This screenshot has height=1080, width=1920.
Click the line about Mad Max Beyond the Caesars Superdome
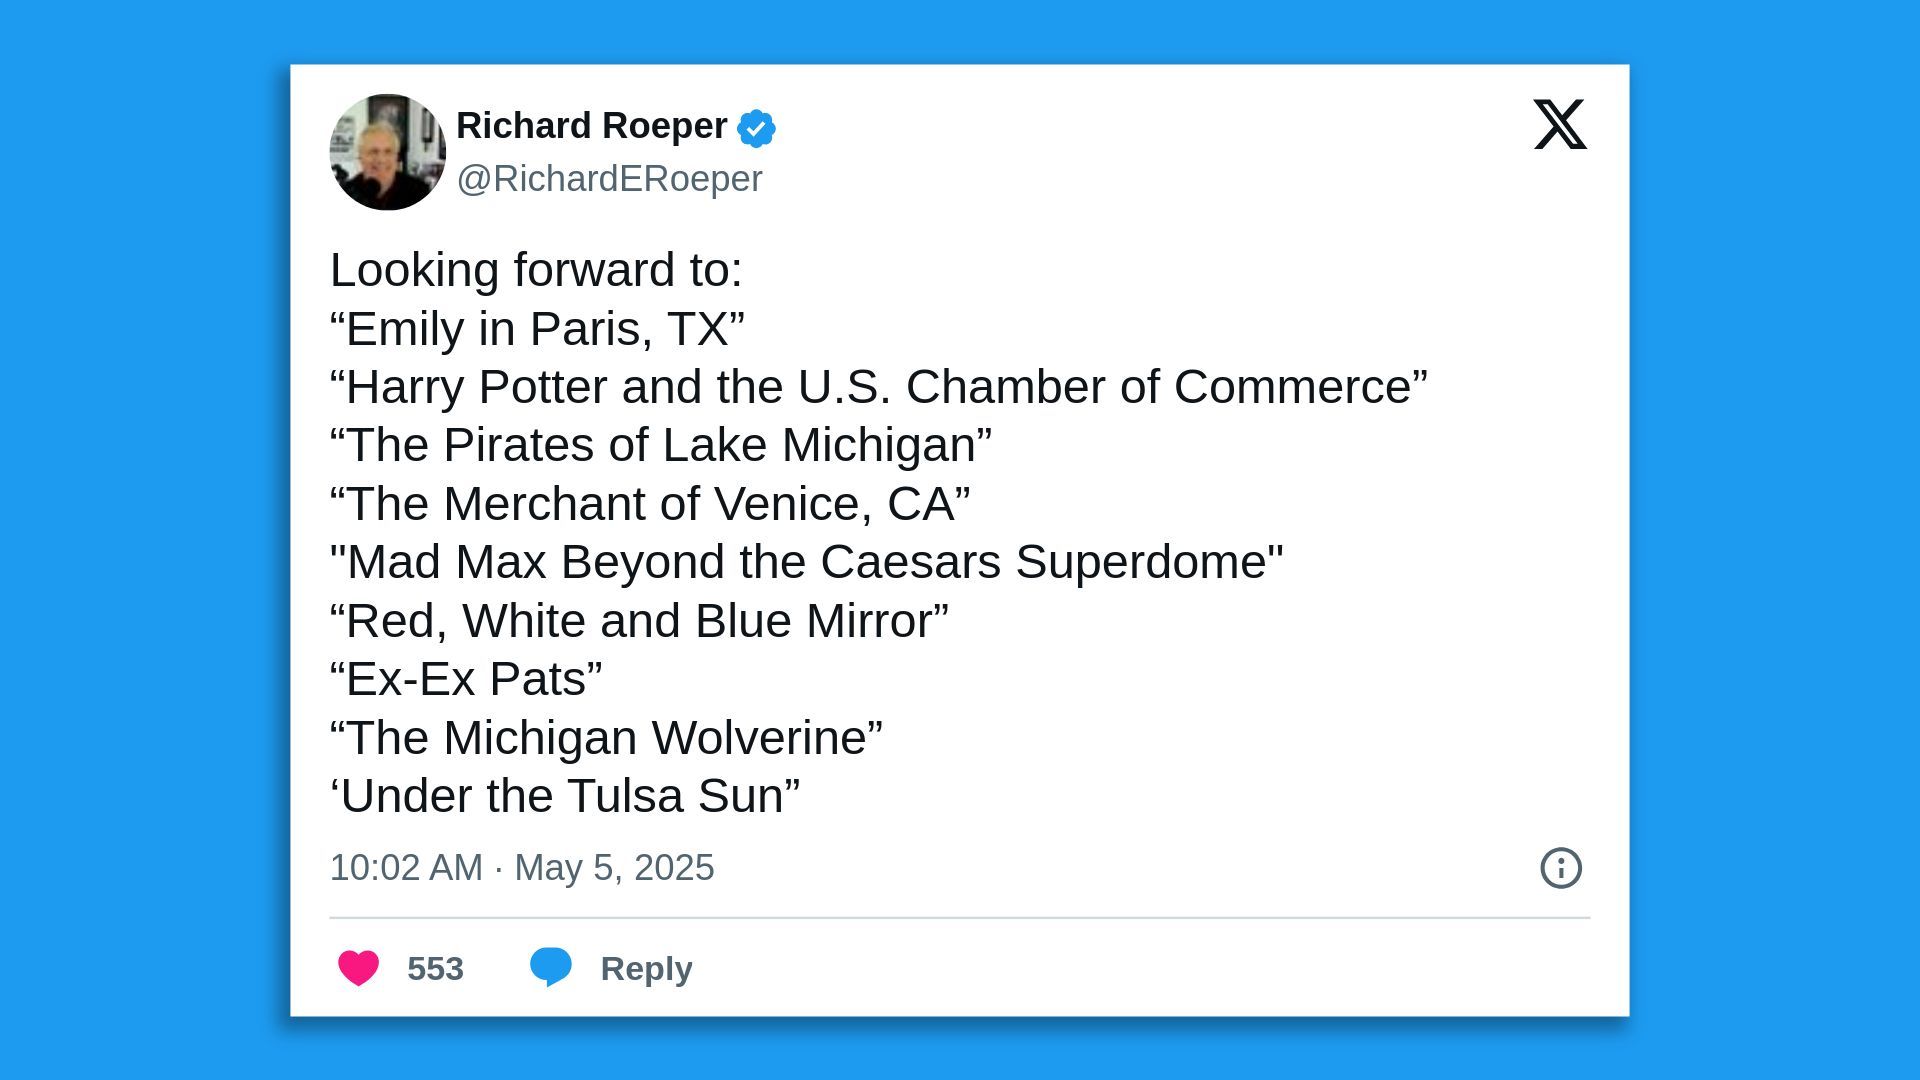805,561
